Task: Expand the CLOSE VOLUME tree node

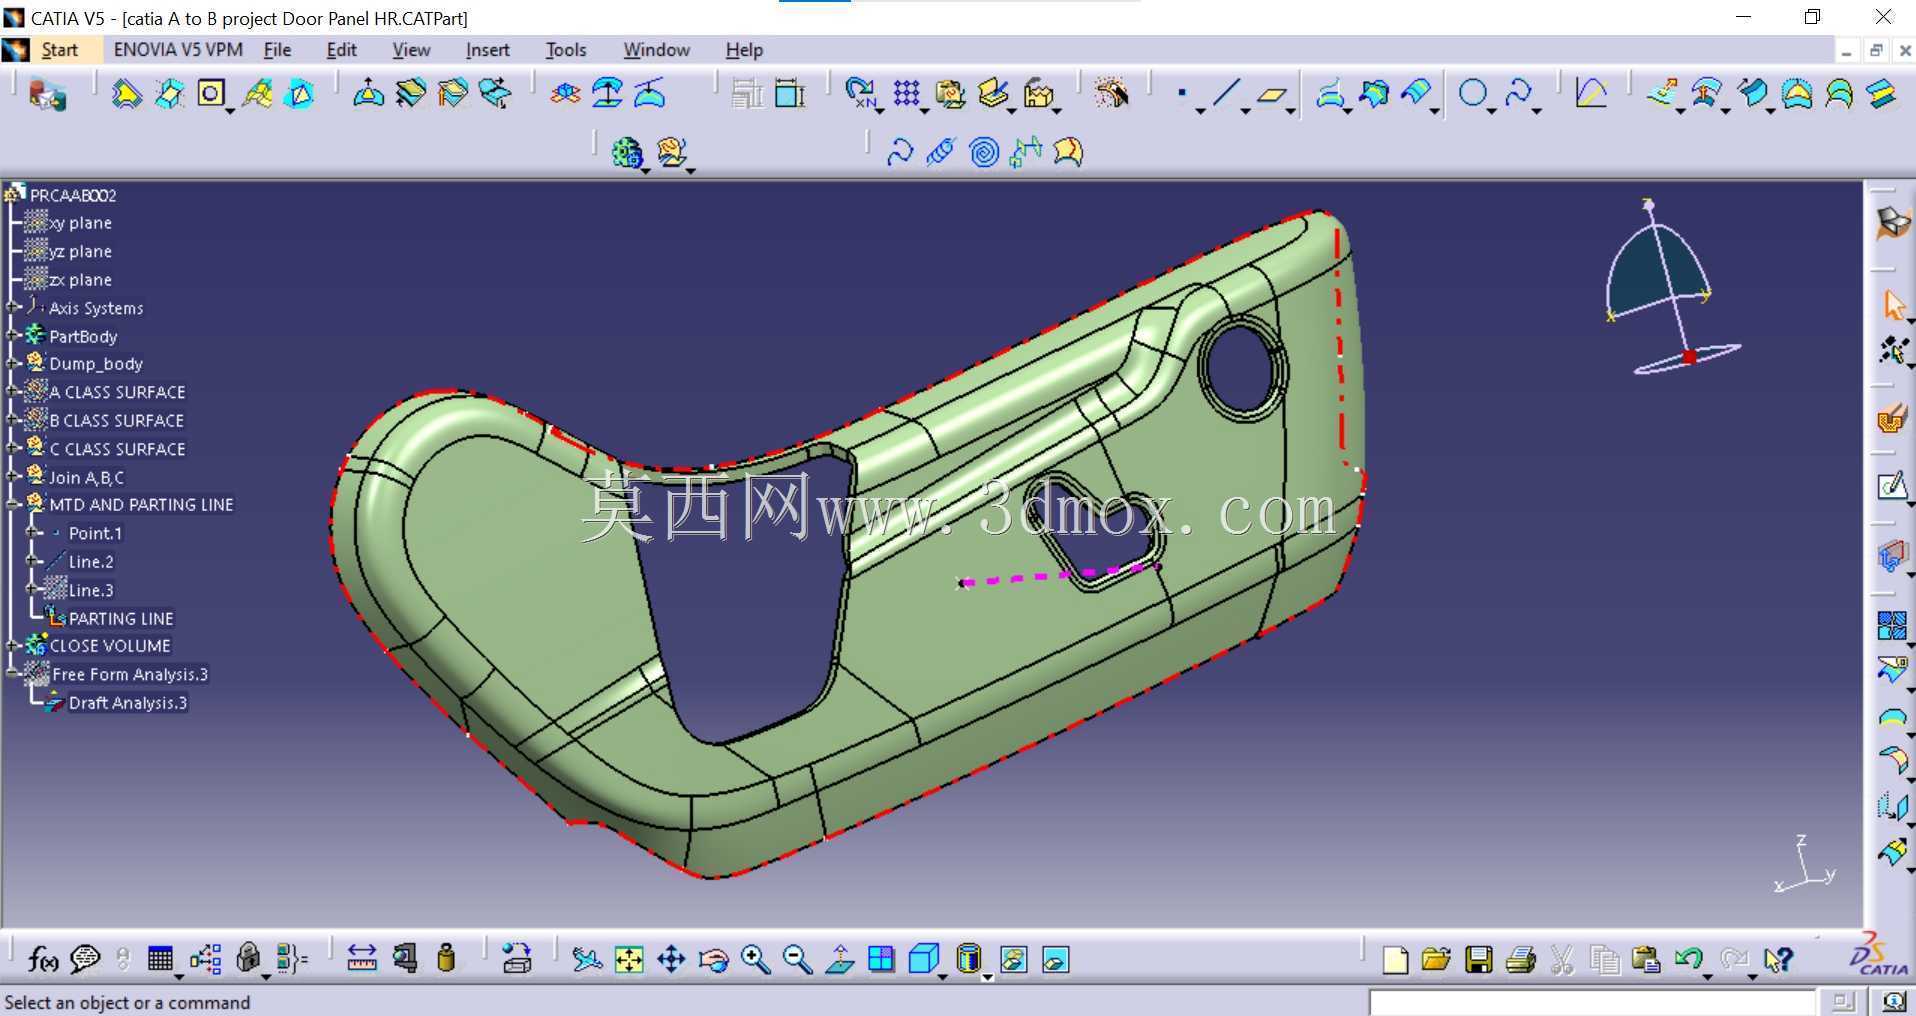Action: pyautogui.click(x=13, y=646)
